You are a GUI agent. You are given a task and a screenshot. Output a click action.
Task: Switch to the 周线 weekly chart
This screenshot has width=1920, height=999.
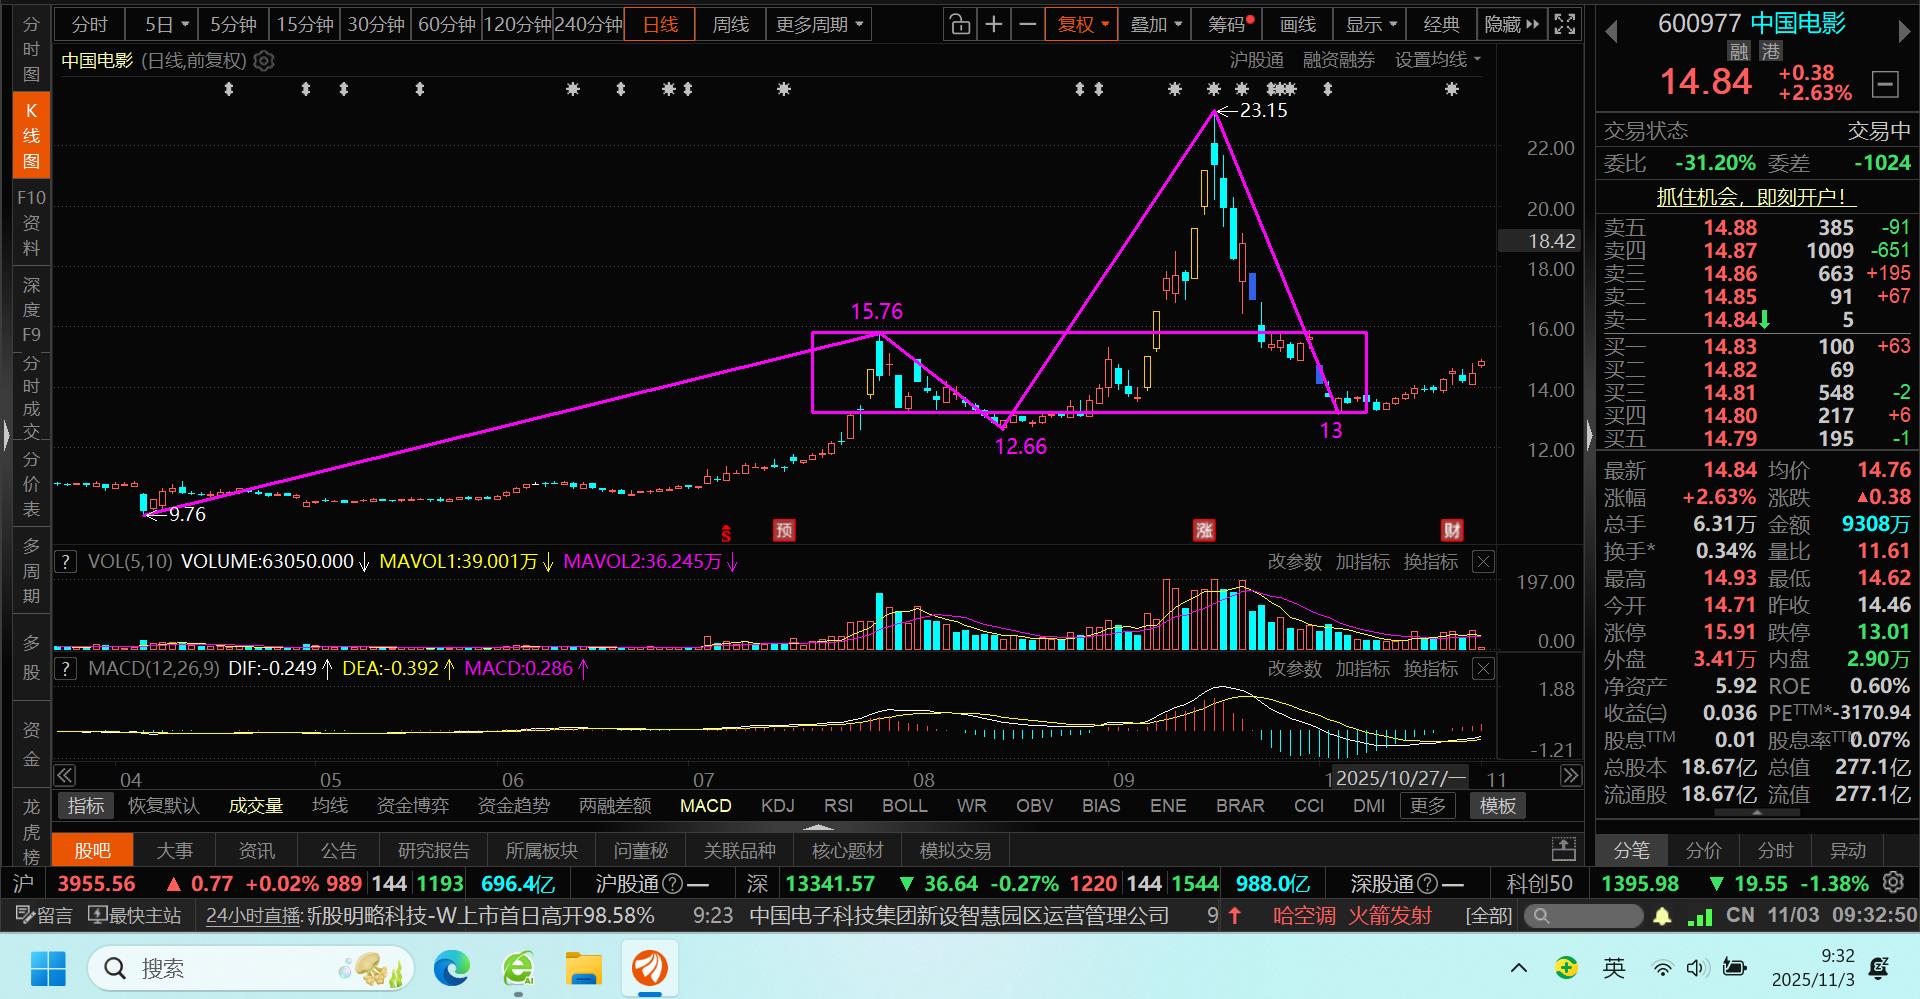click(731, 25)
